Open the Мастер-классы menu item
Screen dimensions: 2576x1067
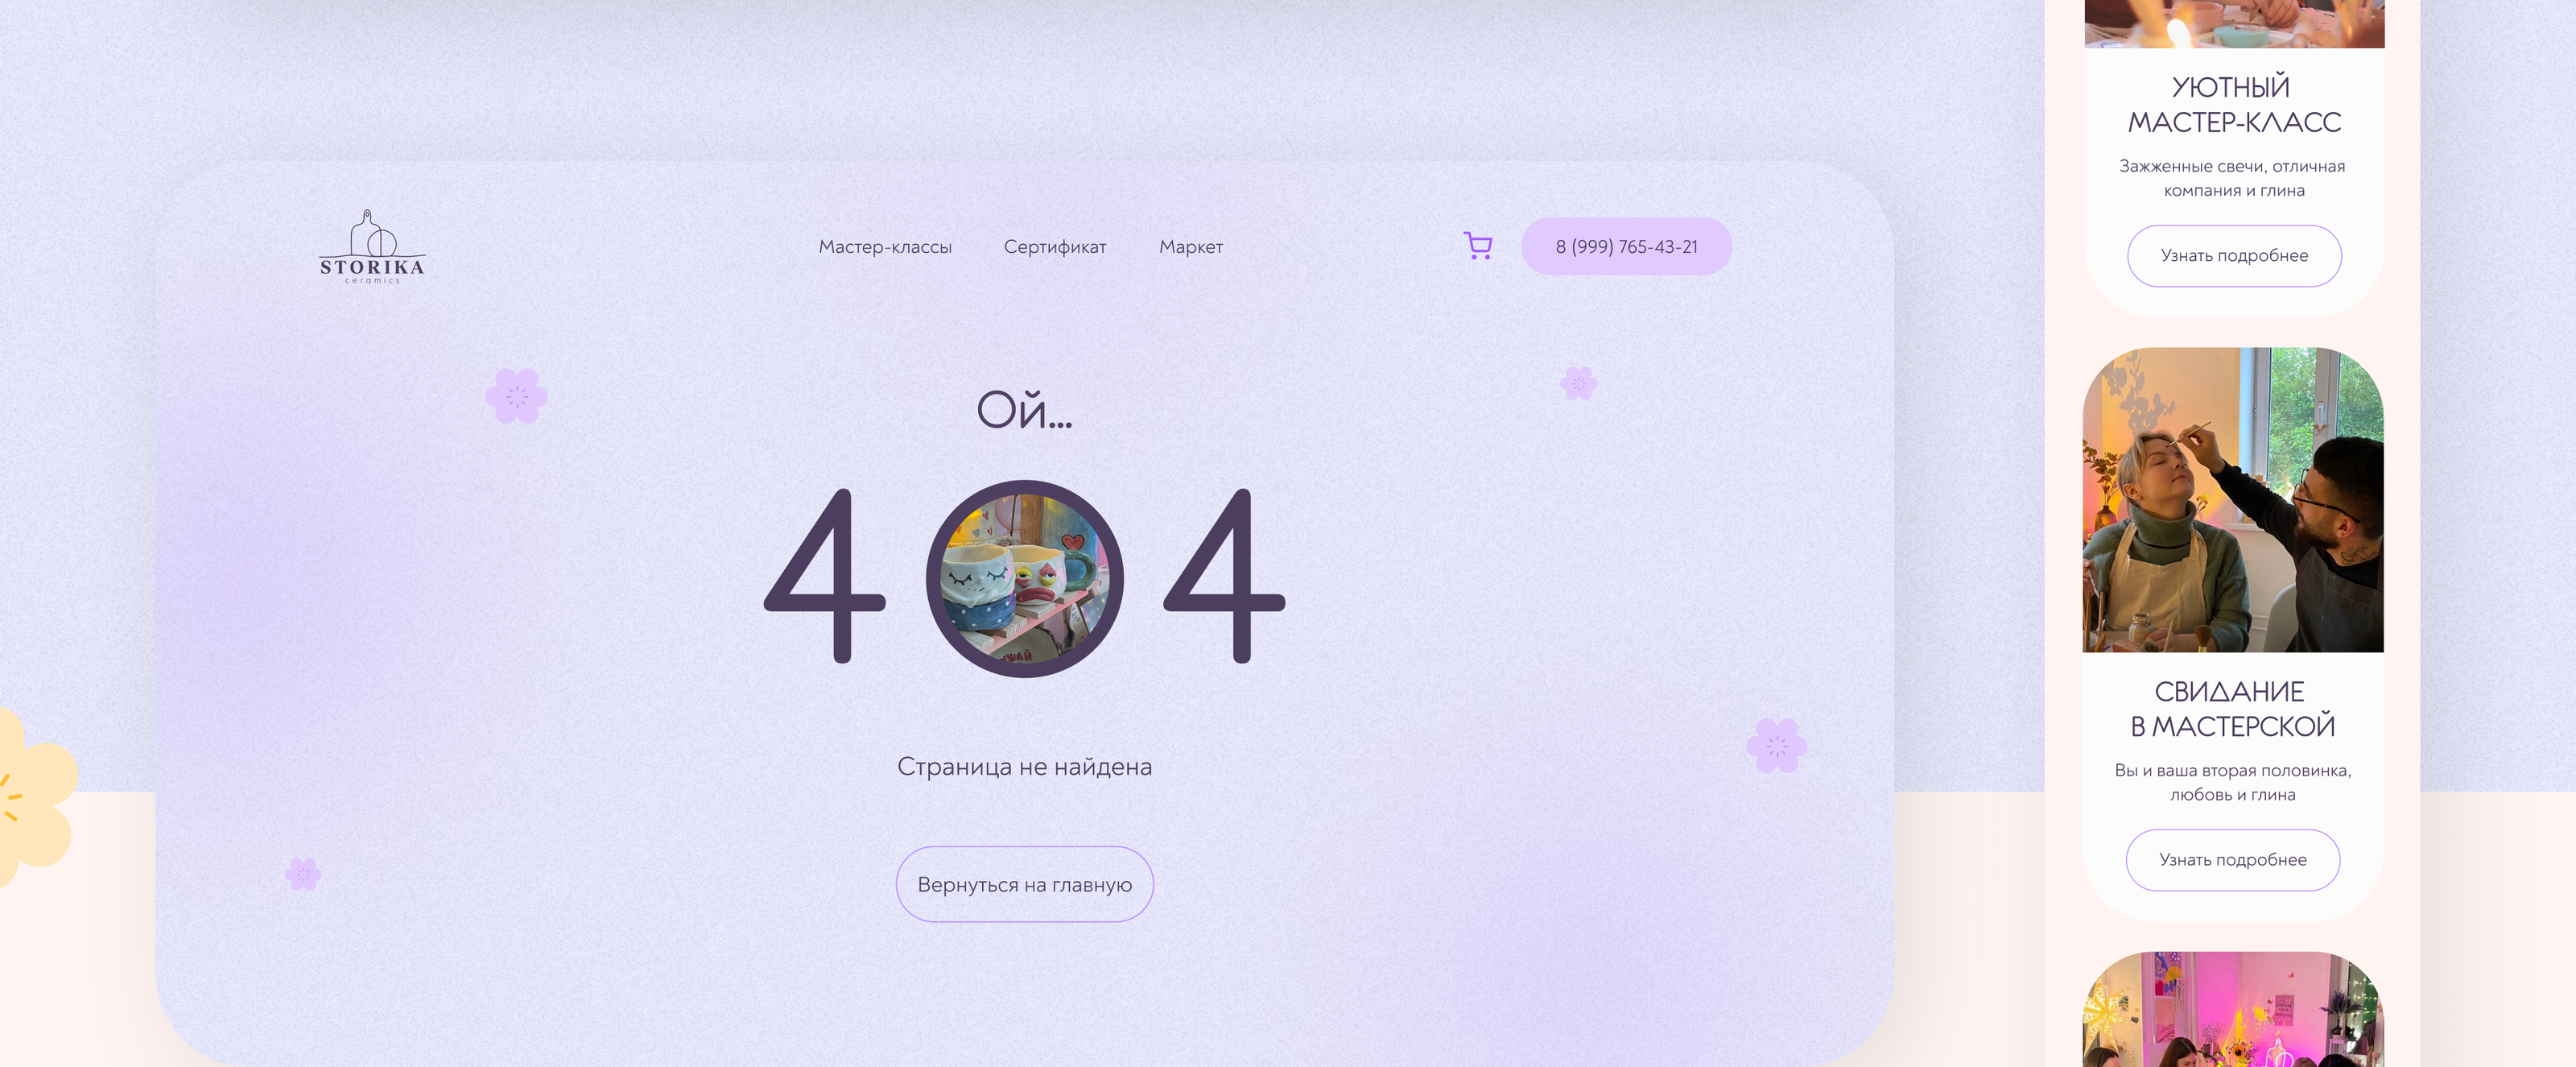click(885, 247)
